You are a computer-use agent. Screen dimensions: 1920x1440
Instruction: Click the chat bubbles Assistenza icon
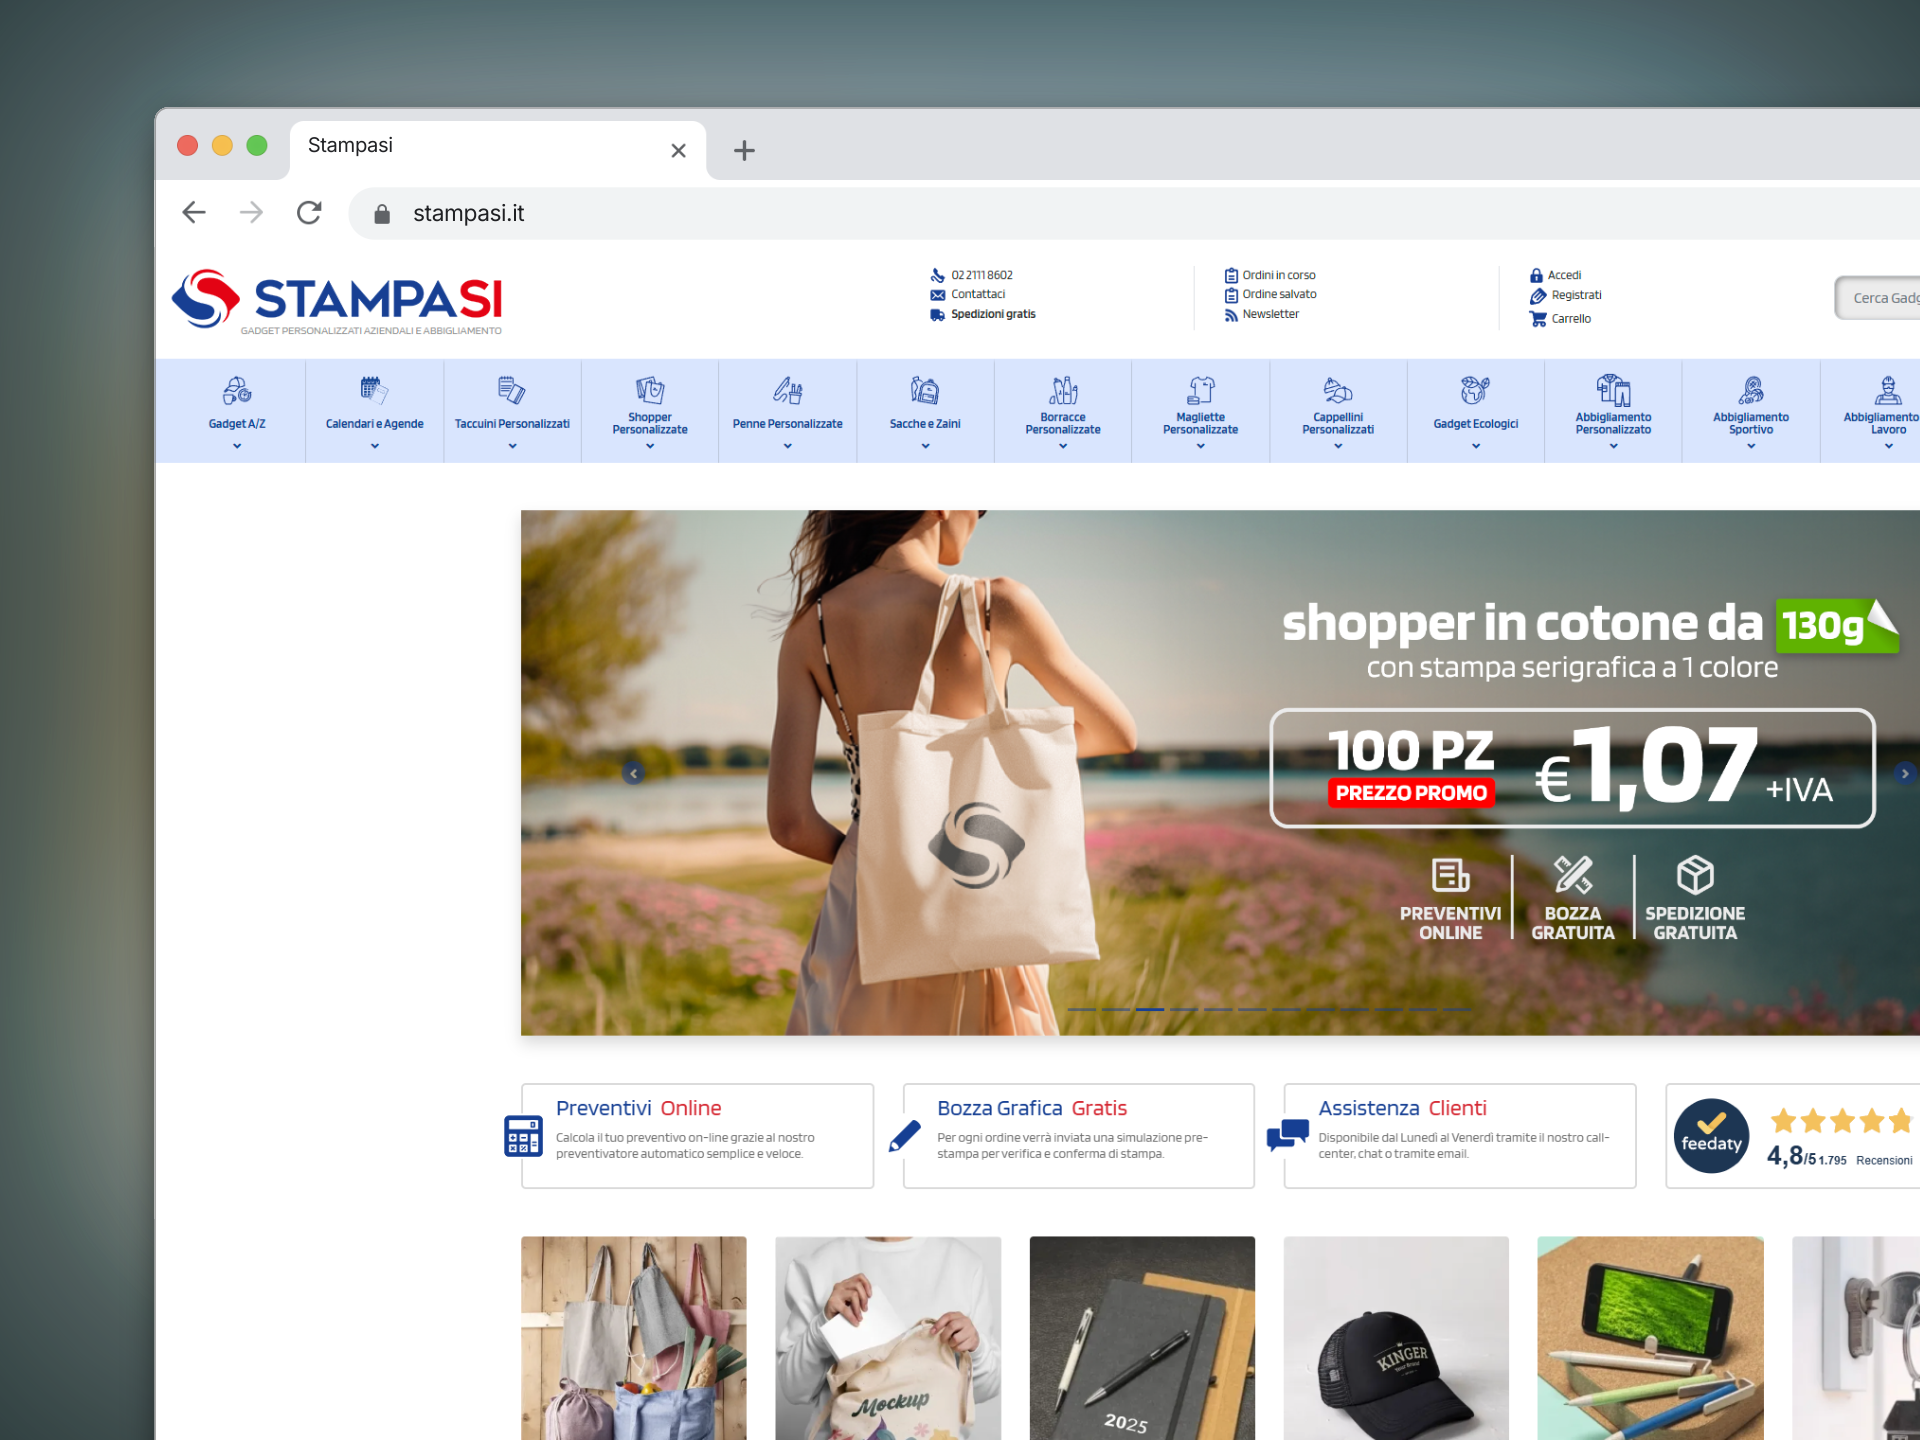pyautogui.click(x=1287, y=1135)
